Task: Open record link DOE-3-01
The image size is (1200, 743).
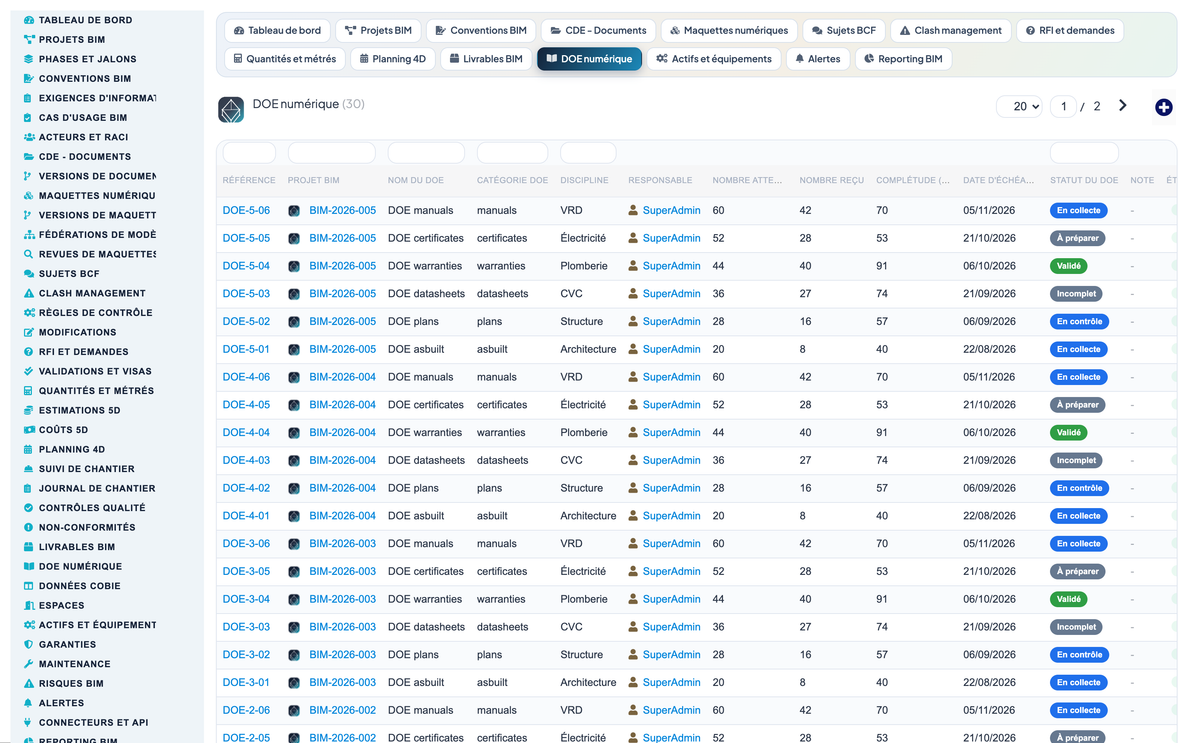Action: [246, 683]
